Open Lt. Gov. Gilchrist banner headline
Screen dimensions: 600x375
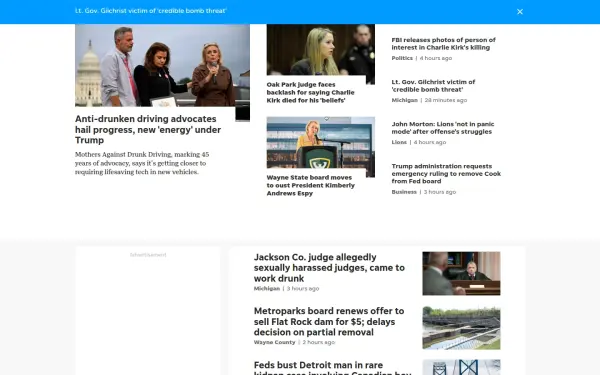coord(151,11)
